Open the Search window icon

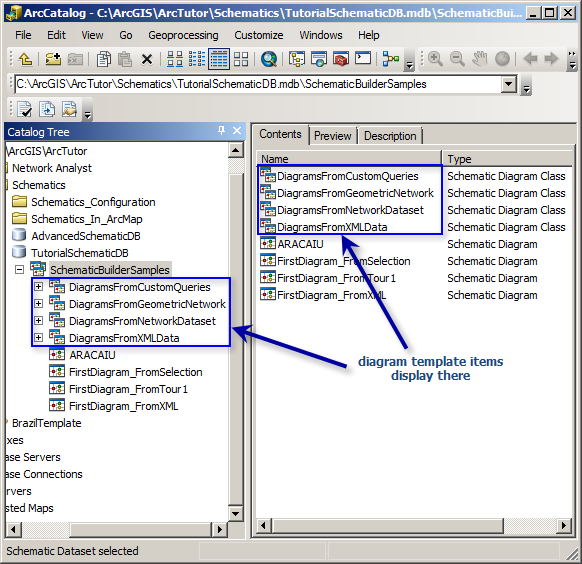pyautogui.click(x=269, y=59)
